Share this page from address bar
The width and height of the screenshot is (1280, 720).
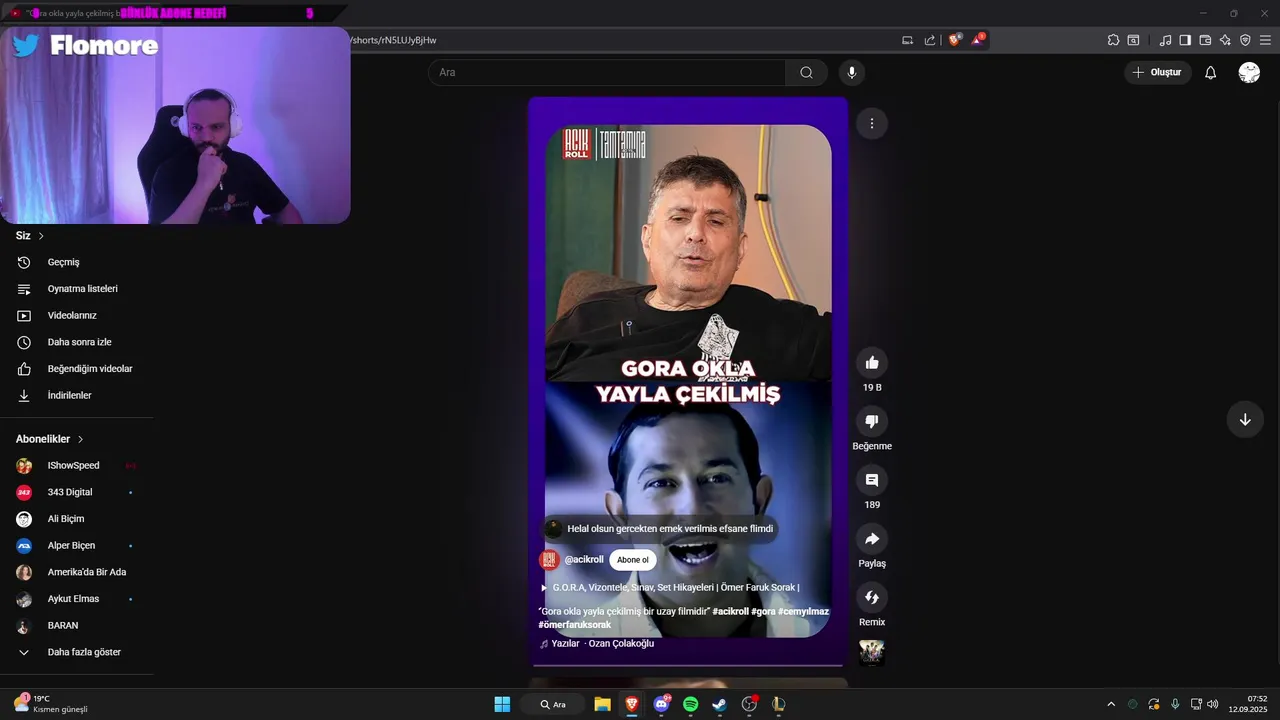(x=930, y=40)
